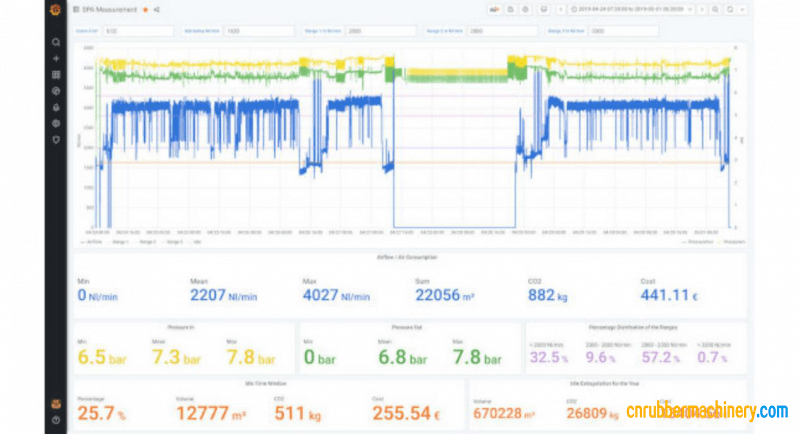Expand the refresh interval dropdown arrow
Screen dimensions: 800x434
click(741, 10)
